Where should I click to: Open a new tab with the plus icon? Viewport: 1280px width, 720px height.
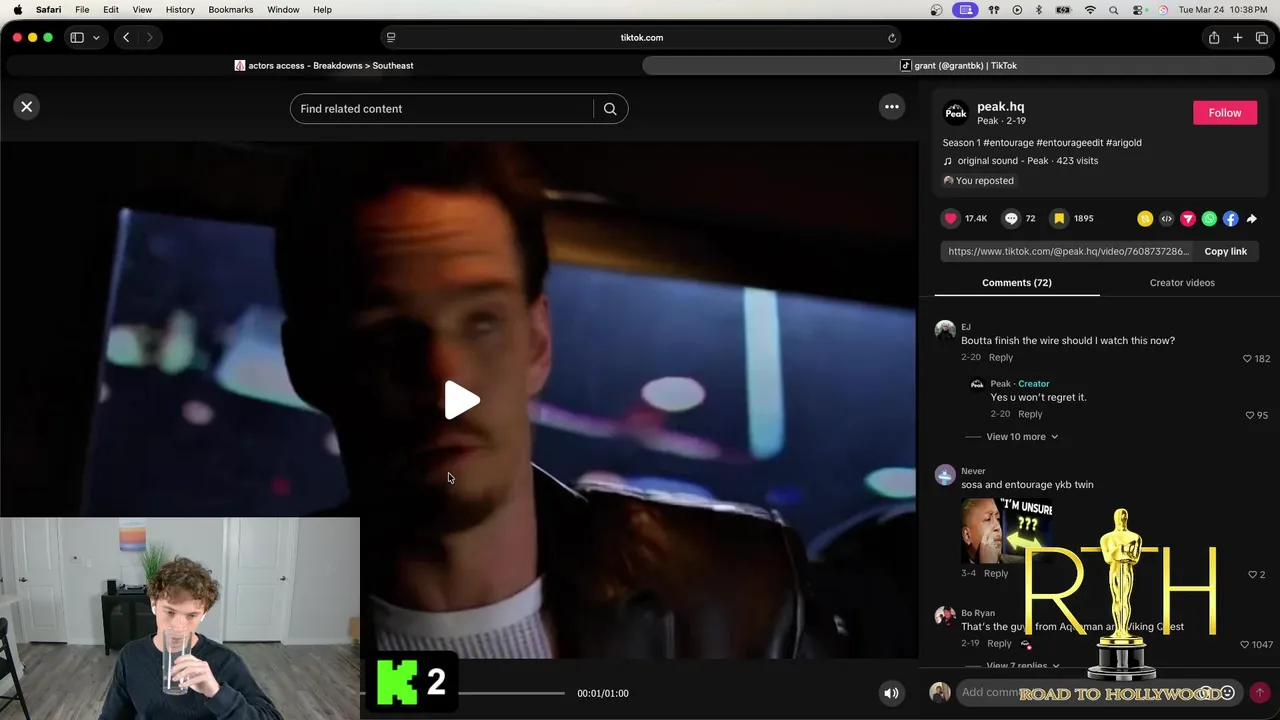click(1238, 38)
